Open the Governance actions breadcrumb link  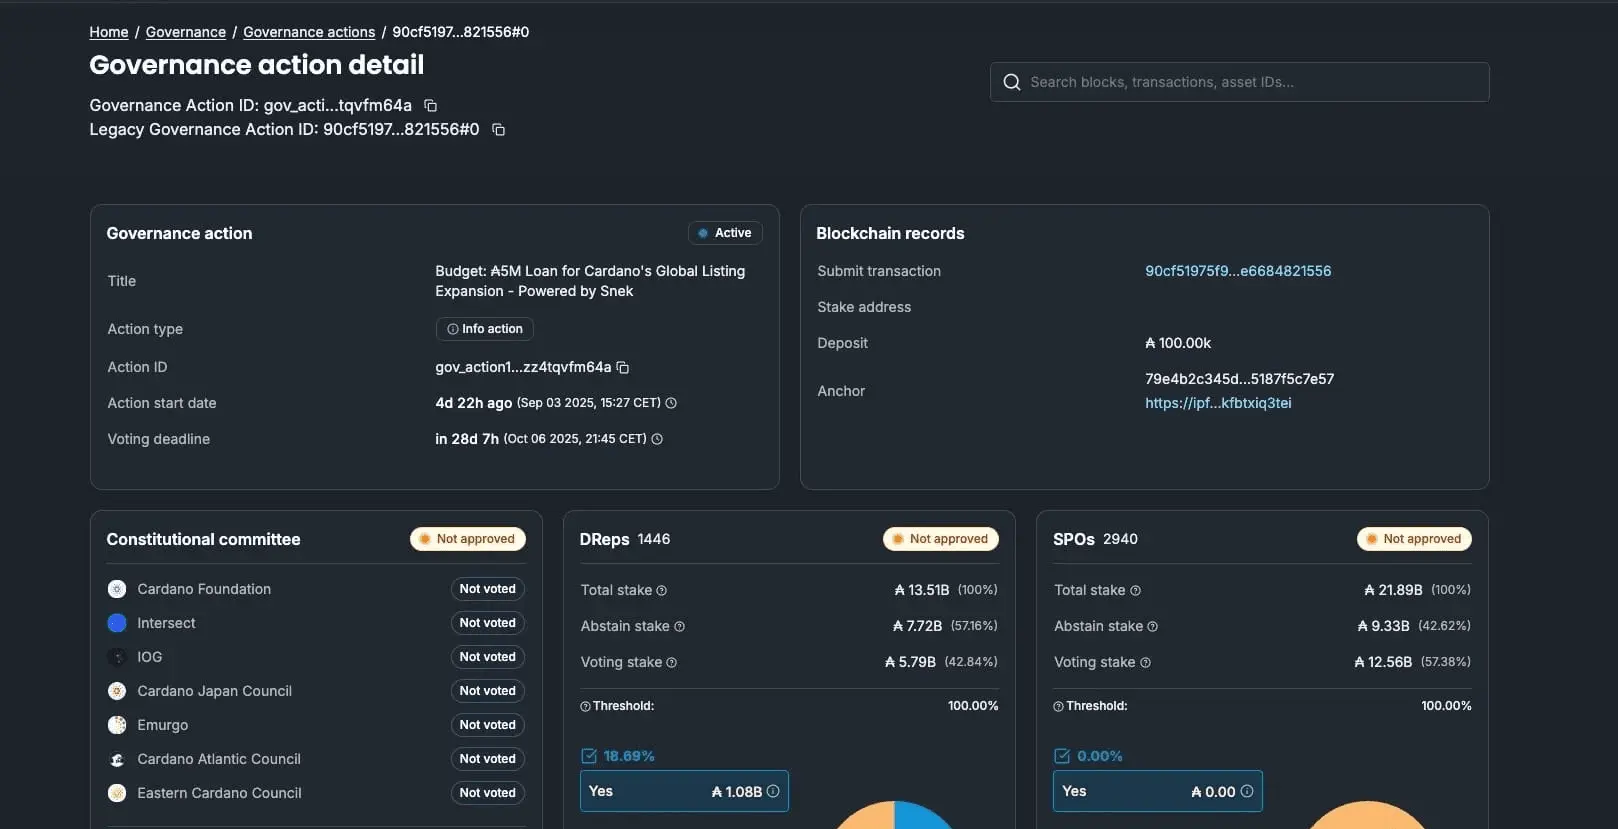[x=309, y=32]
